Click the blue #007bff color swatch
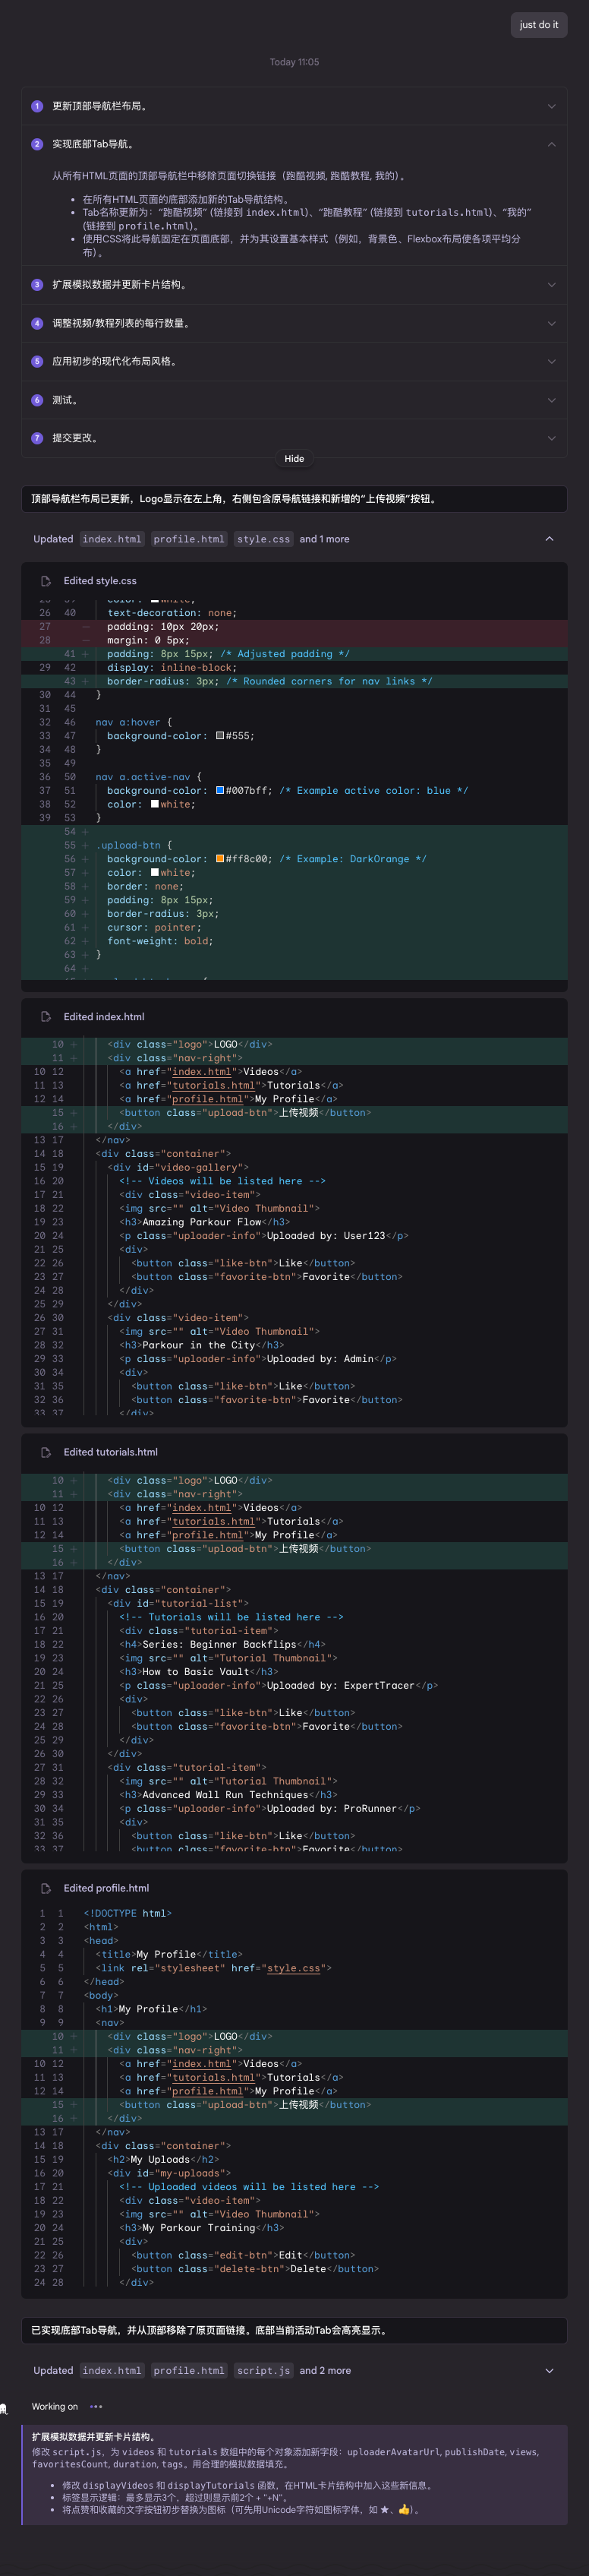The image size is (589, 2576). (x=220, y=791)
